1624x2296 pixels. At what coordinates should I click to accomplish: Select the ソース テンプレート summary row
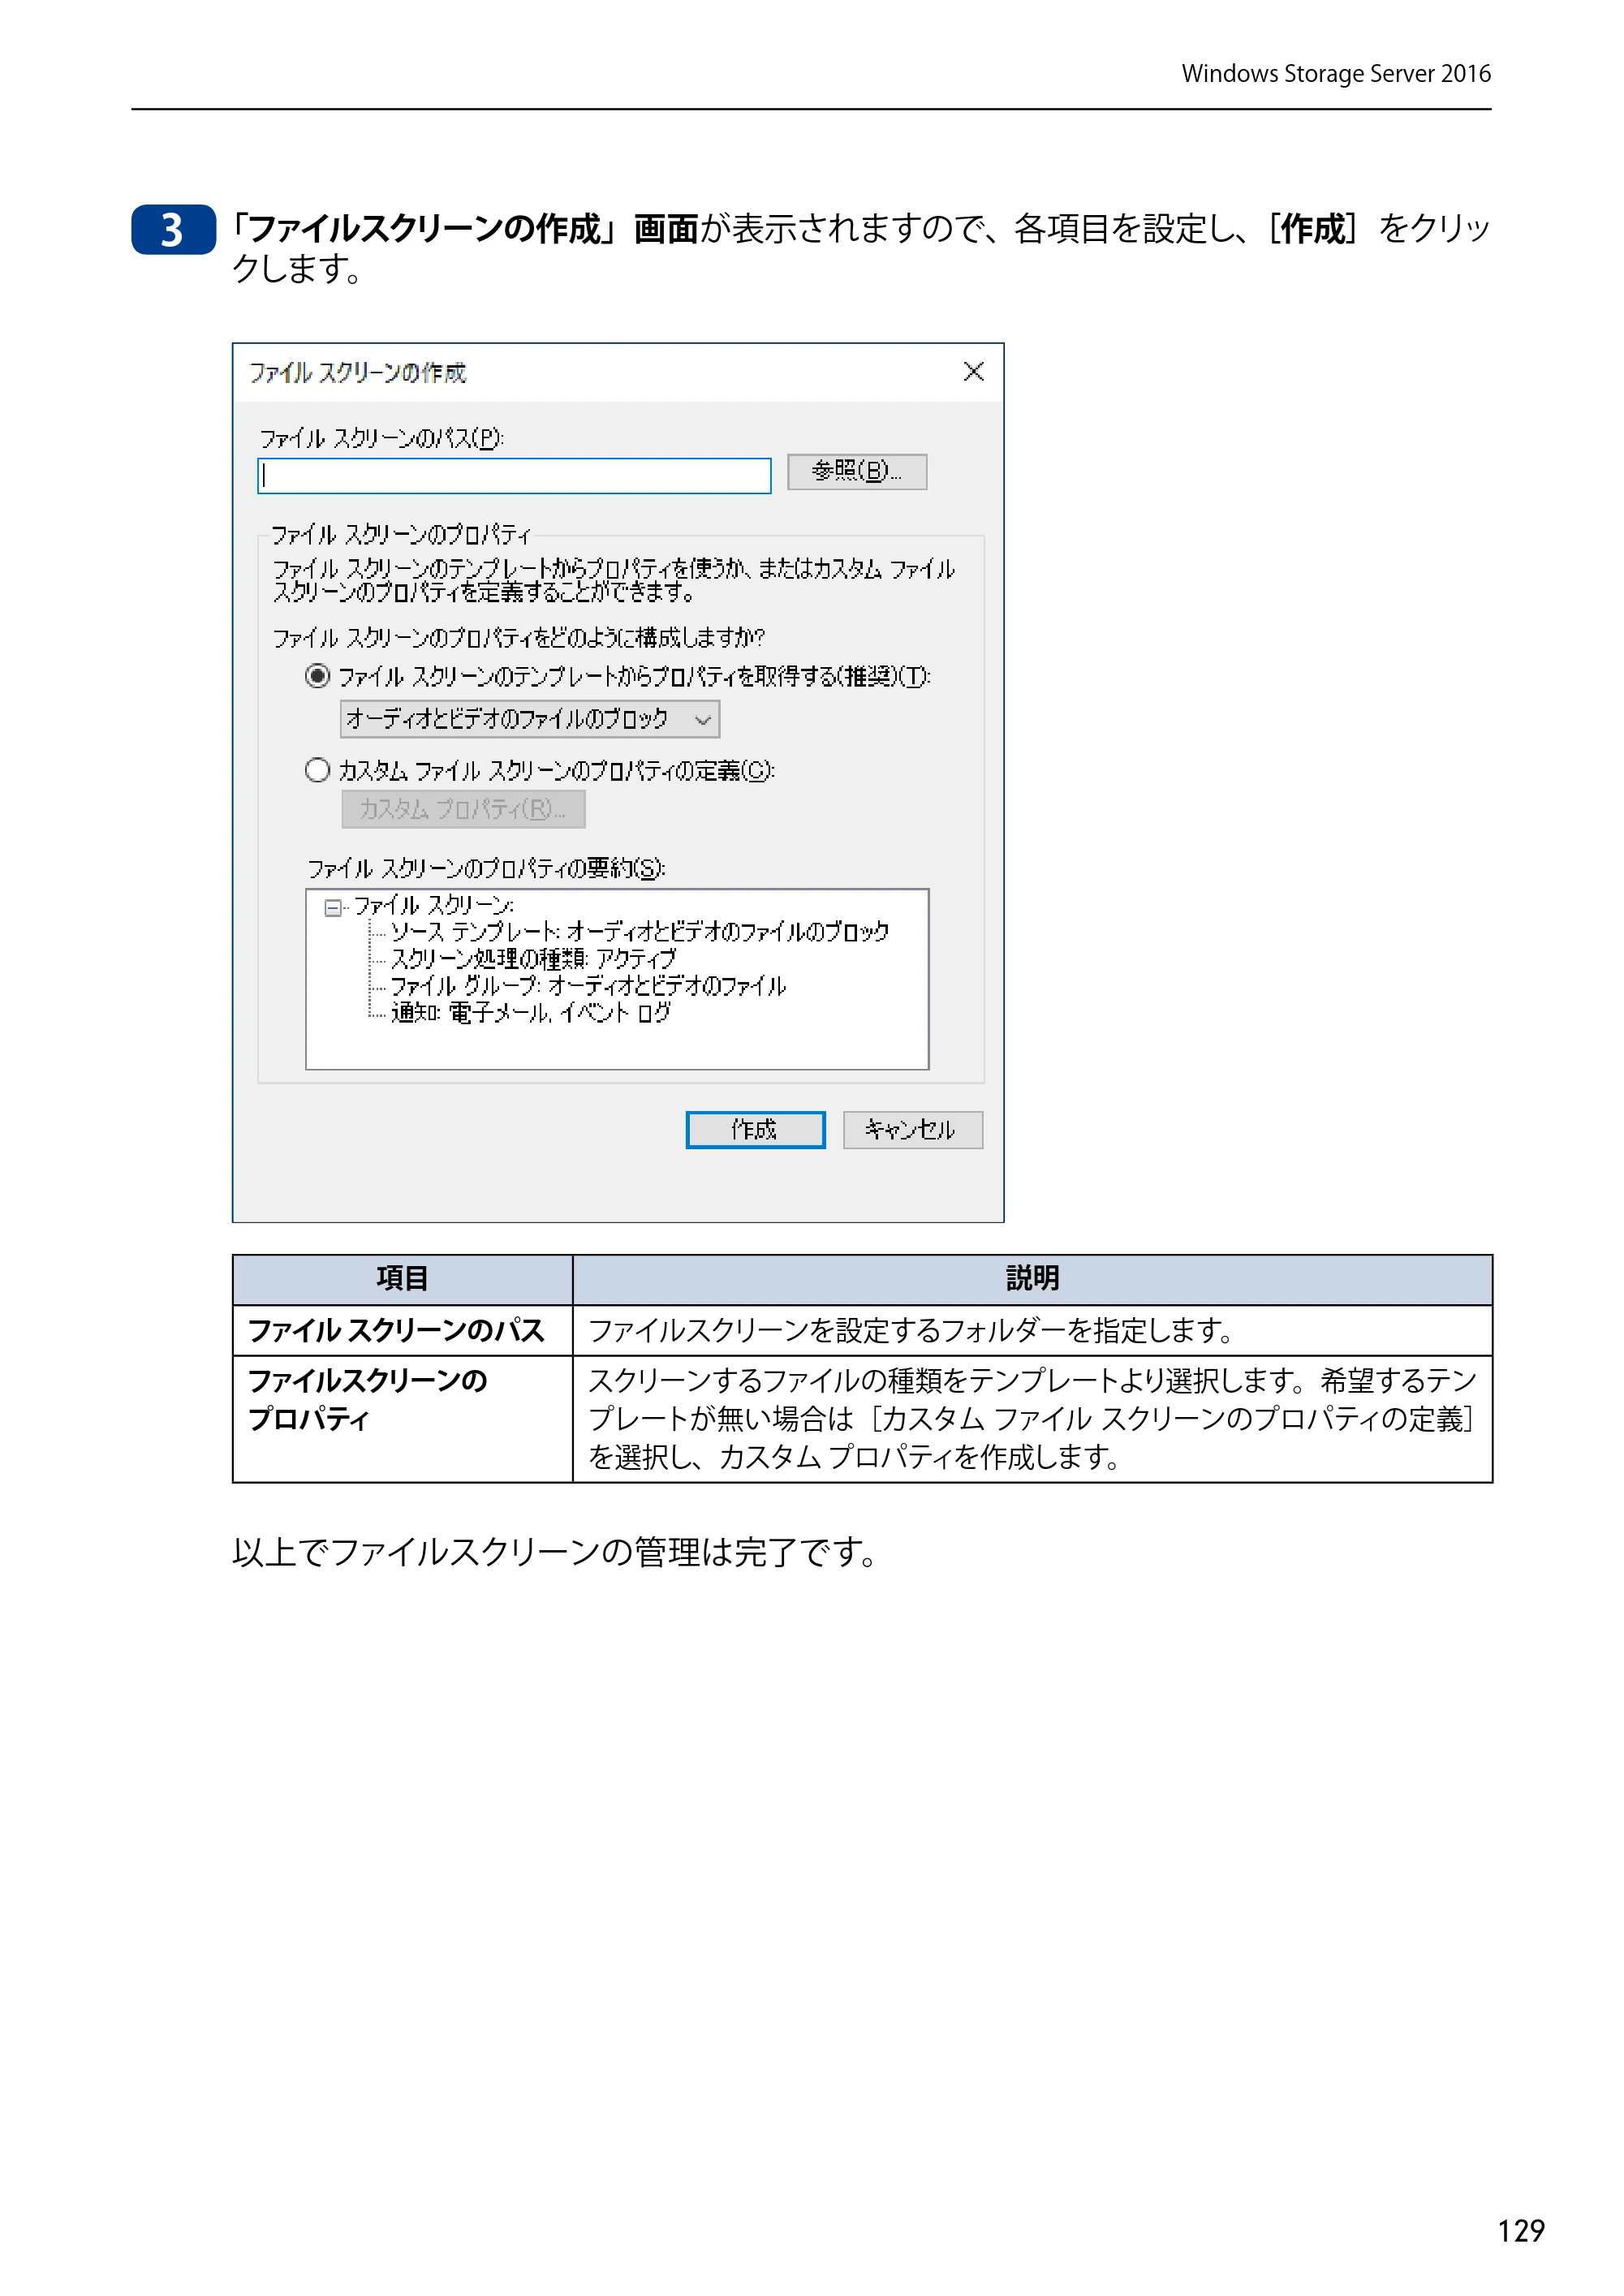639,932
